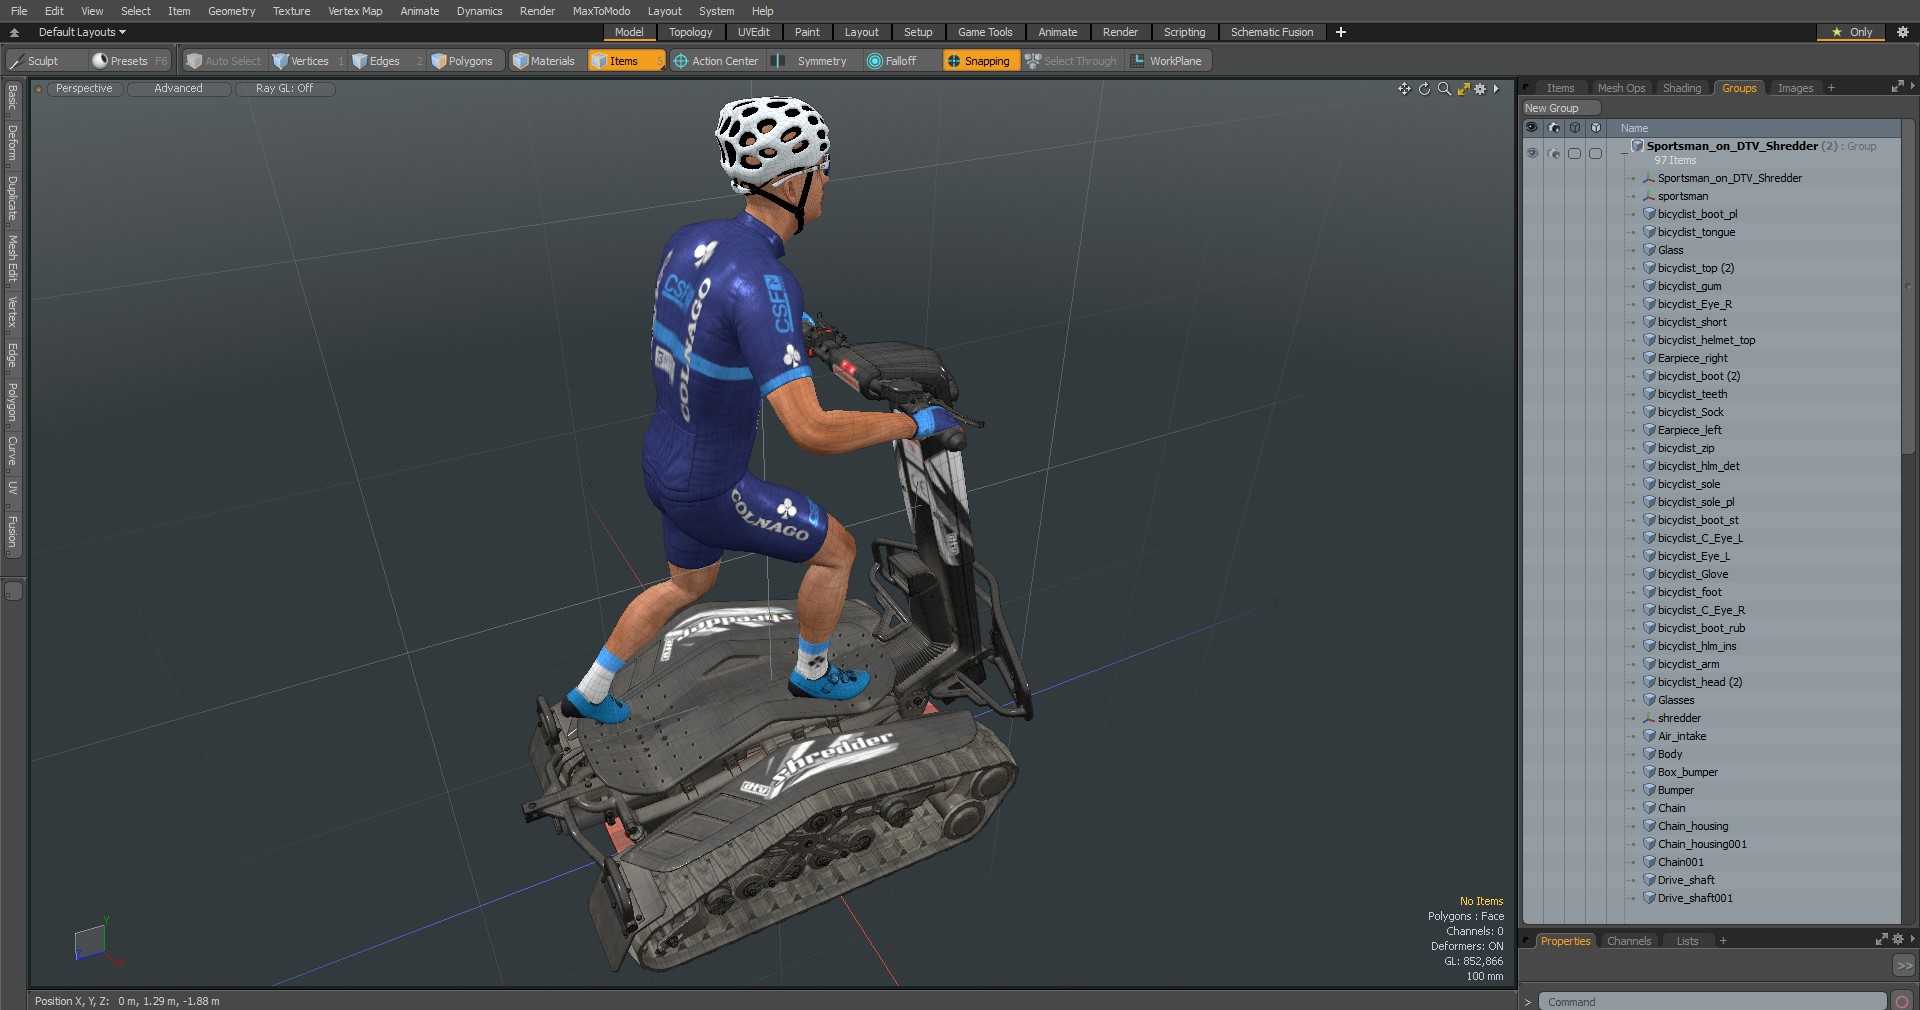
Task: Open the Advanced shading dropdown
Action: click(x=178, y=88)
